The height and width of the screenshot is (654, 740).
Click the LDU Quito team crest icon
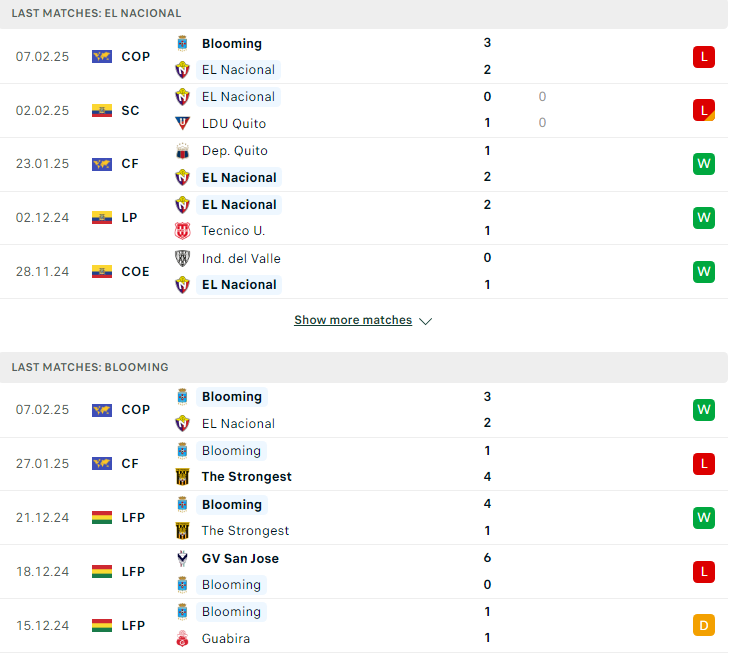(x=182, y=124)
